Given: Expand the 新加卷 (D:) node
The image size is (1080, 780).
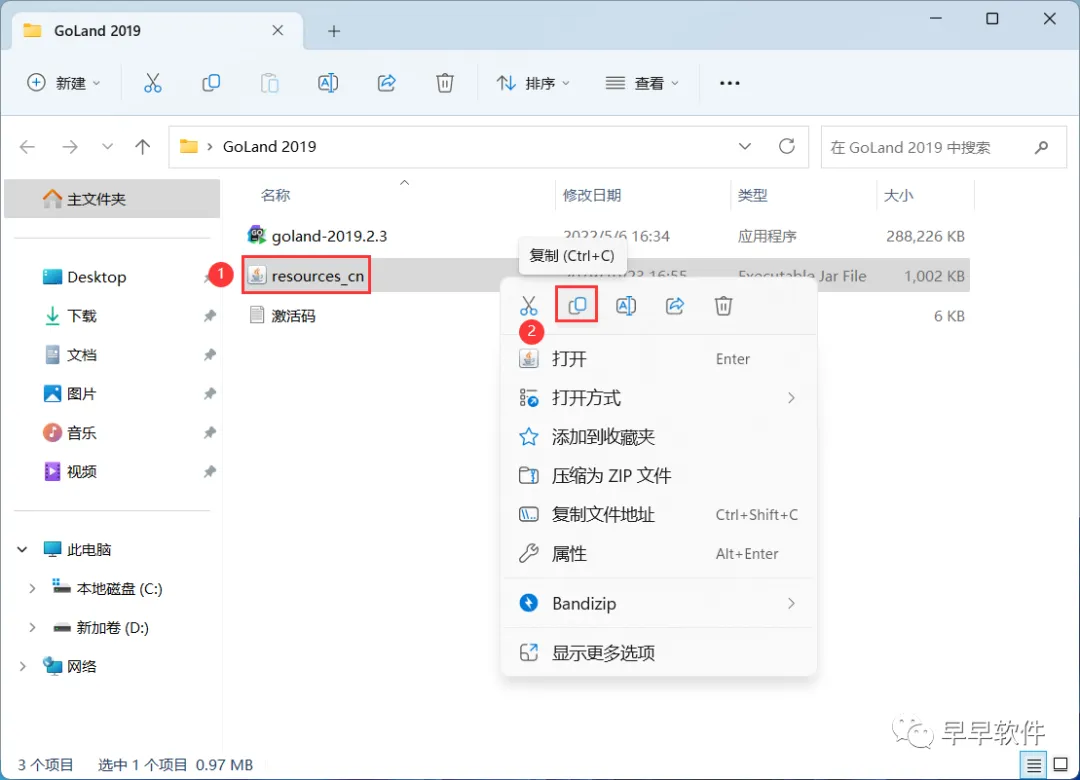Looking at the screenshot, I should coord(32,628).
